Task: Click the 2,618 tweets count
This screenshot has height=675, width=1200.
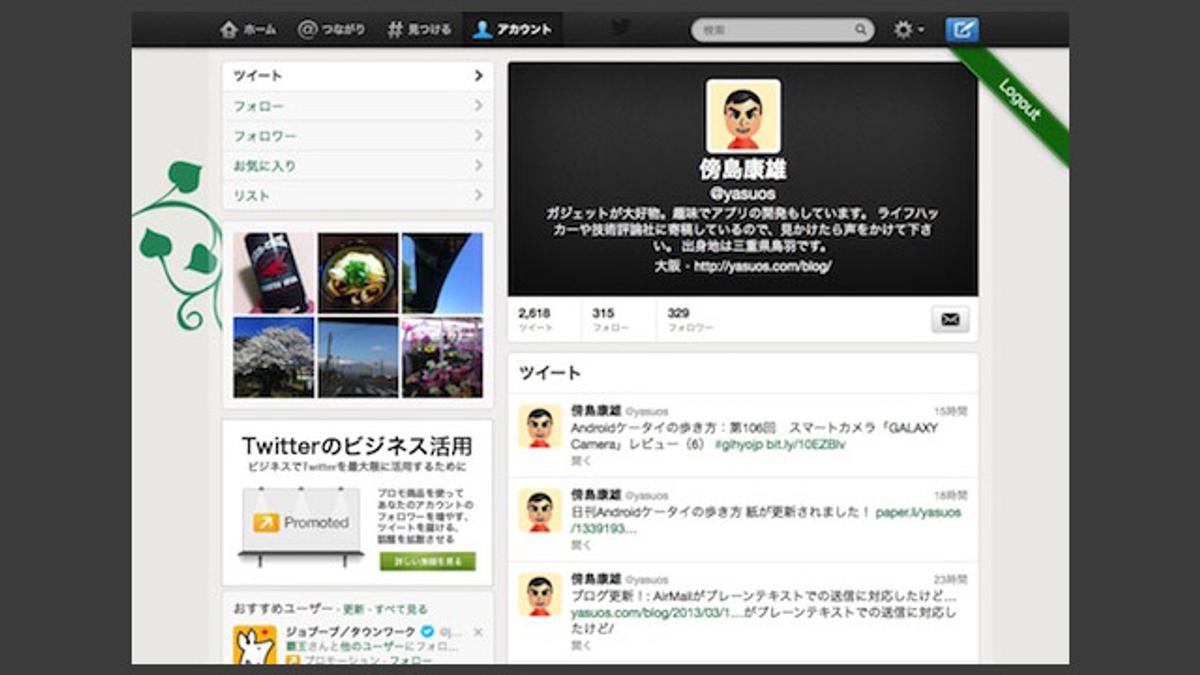Action: point(536,319)
